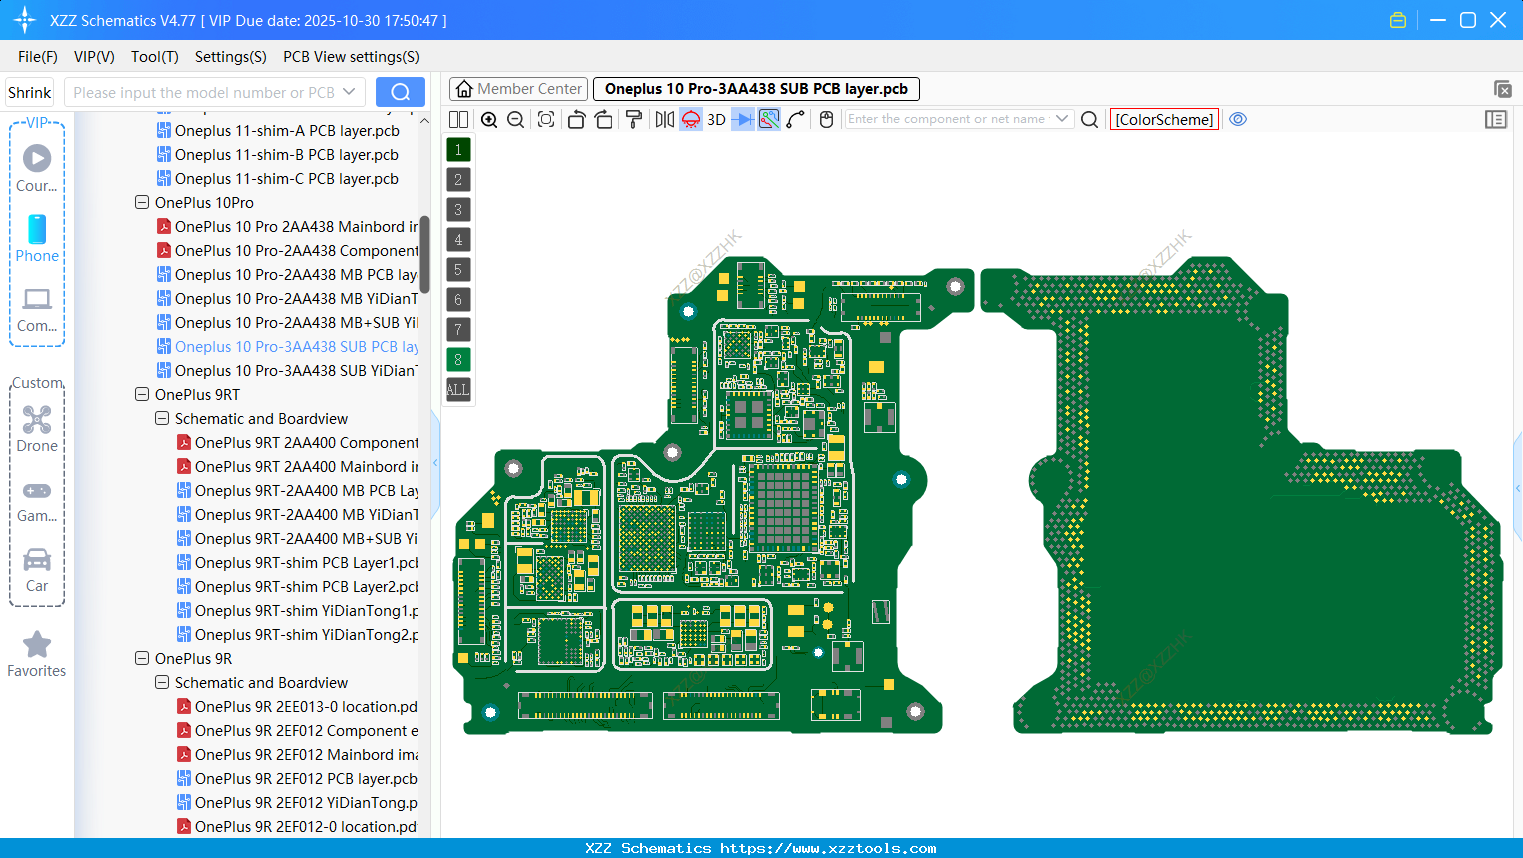The image size is (1523, 858).
Task: Rotate the PCB view left
Action: (576, 119)
